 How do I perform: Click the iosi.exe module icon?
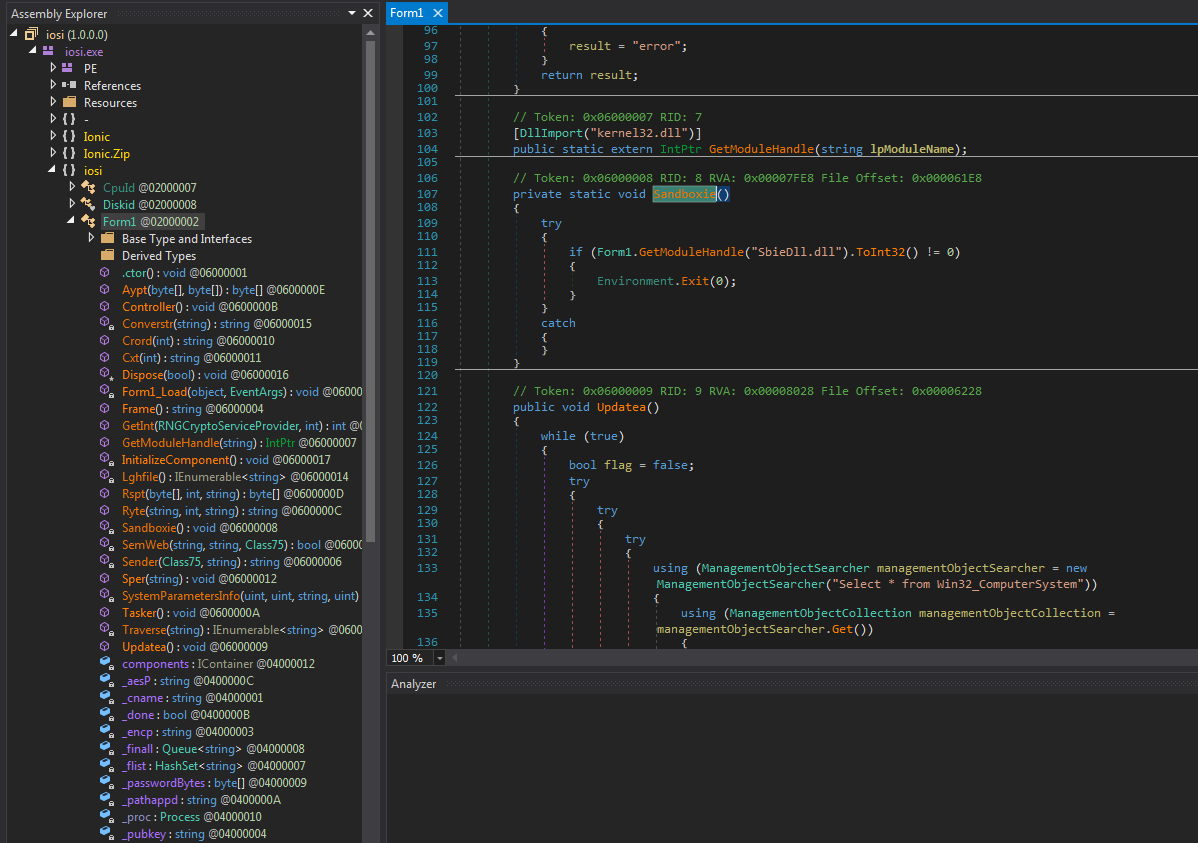pyautogui.click(x=48, y=51)
